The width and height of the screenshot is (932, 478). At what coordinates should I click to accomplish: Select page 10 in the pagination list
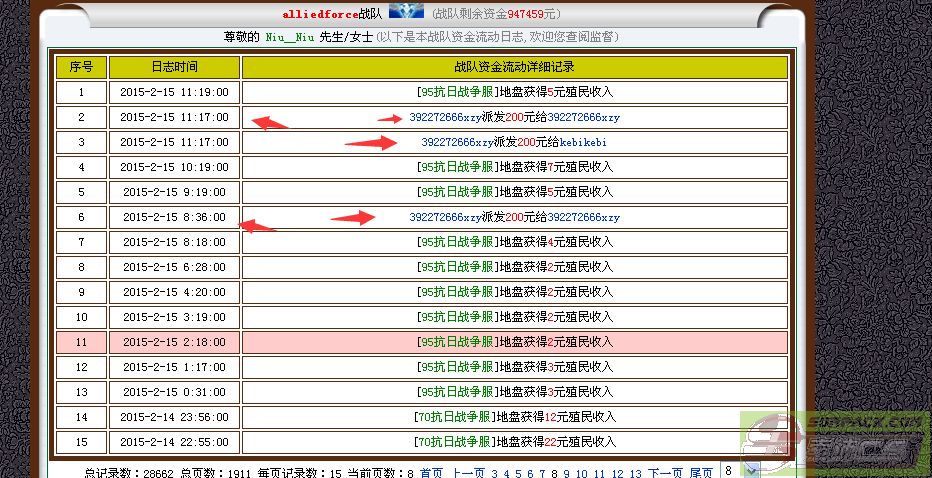pos(582,473)
